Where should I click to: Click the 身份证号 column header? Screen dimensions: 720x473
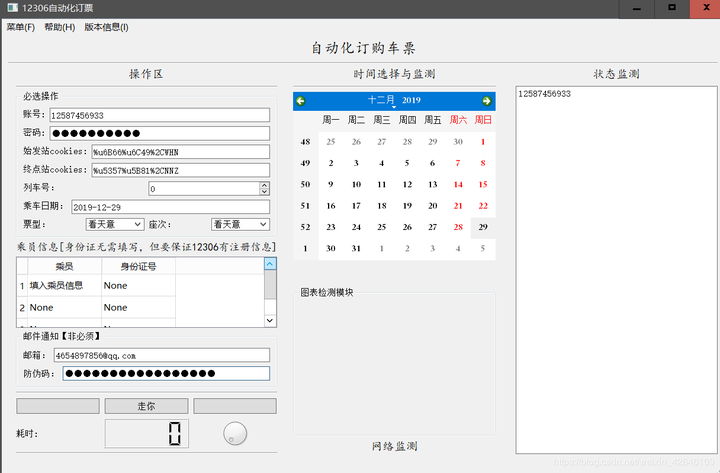pos(138,266)
